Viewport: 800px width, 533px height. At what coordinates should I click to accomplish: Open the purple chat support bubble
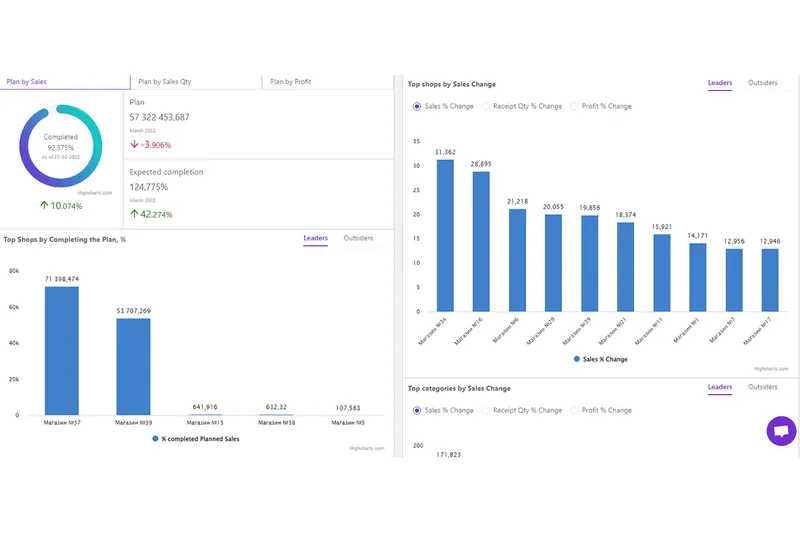tap(781, 431)
